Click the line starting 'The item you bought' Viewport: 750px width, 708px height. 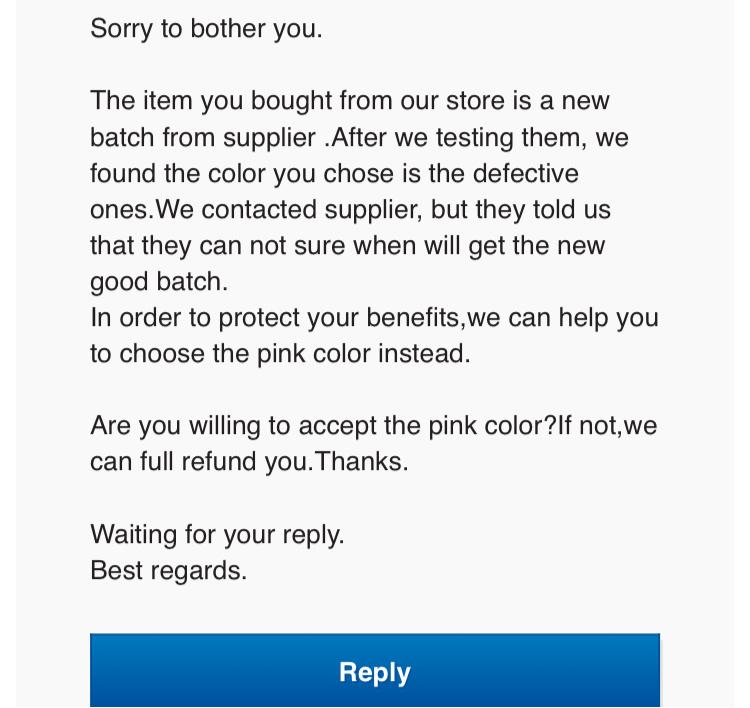(350, 101)
